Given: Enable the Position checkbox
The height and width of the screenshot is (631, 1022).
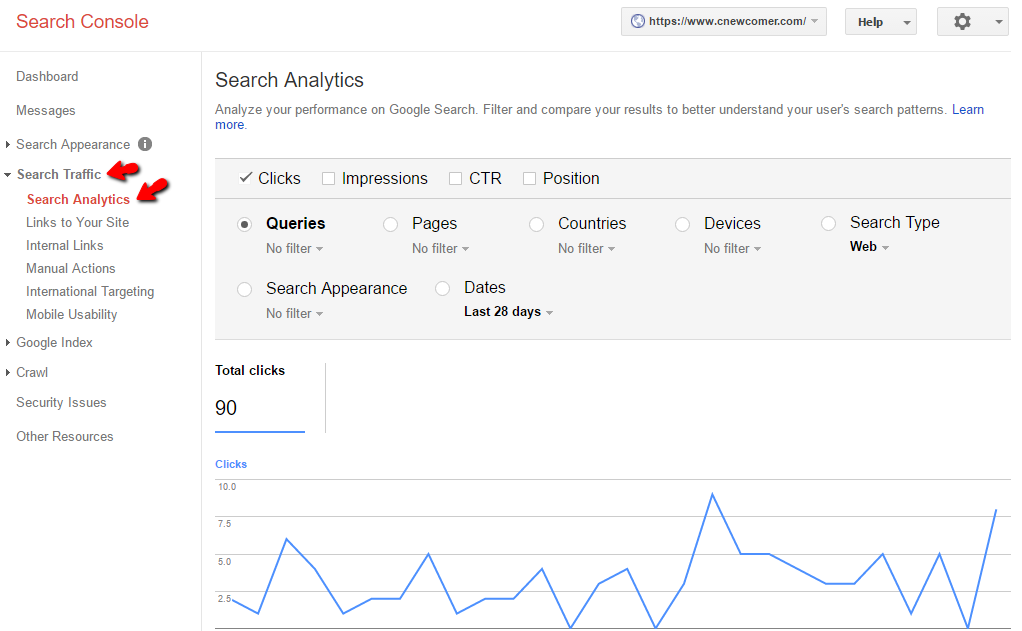Looking at the screenshot, I should 529,178.
